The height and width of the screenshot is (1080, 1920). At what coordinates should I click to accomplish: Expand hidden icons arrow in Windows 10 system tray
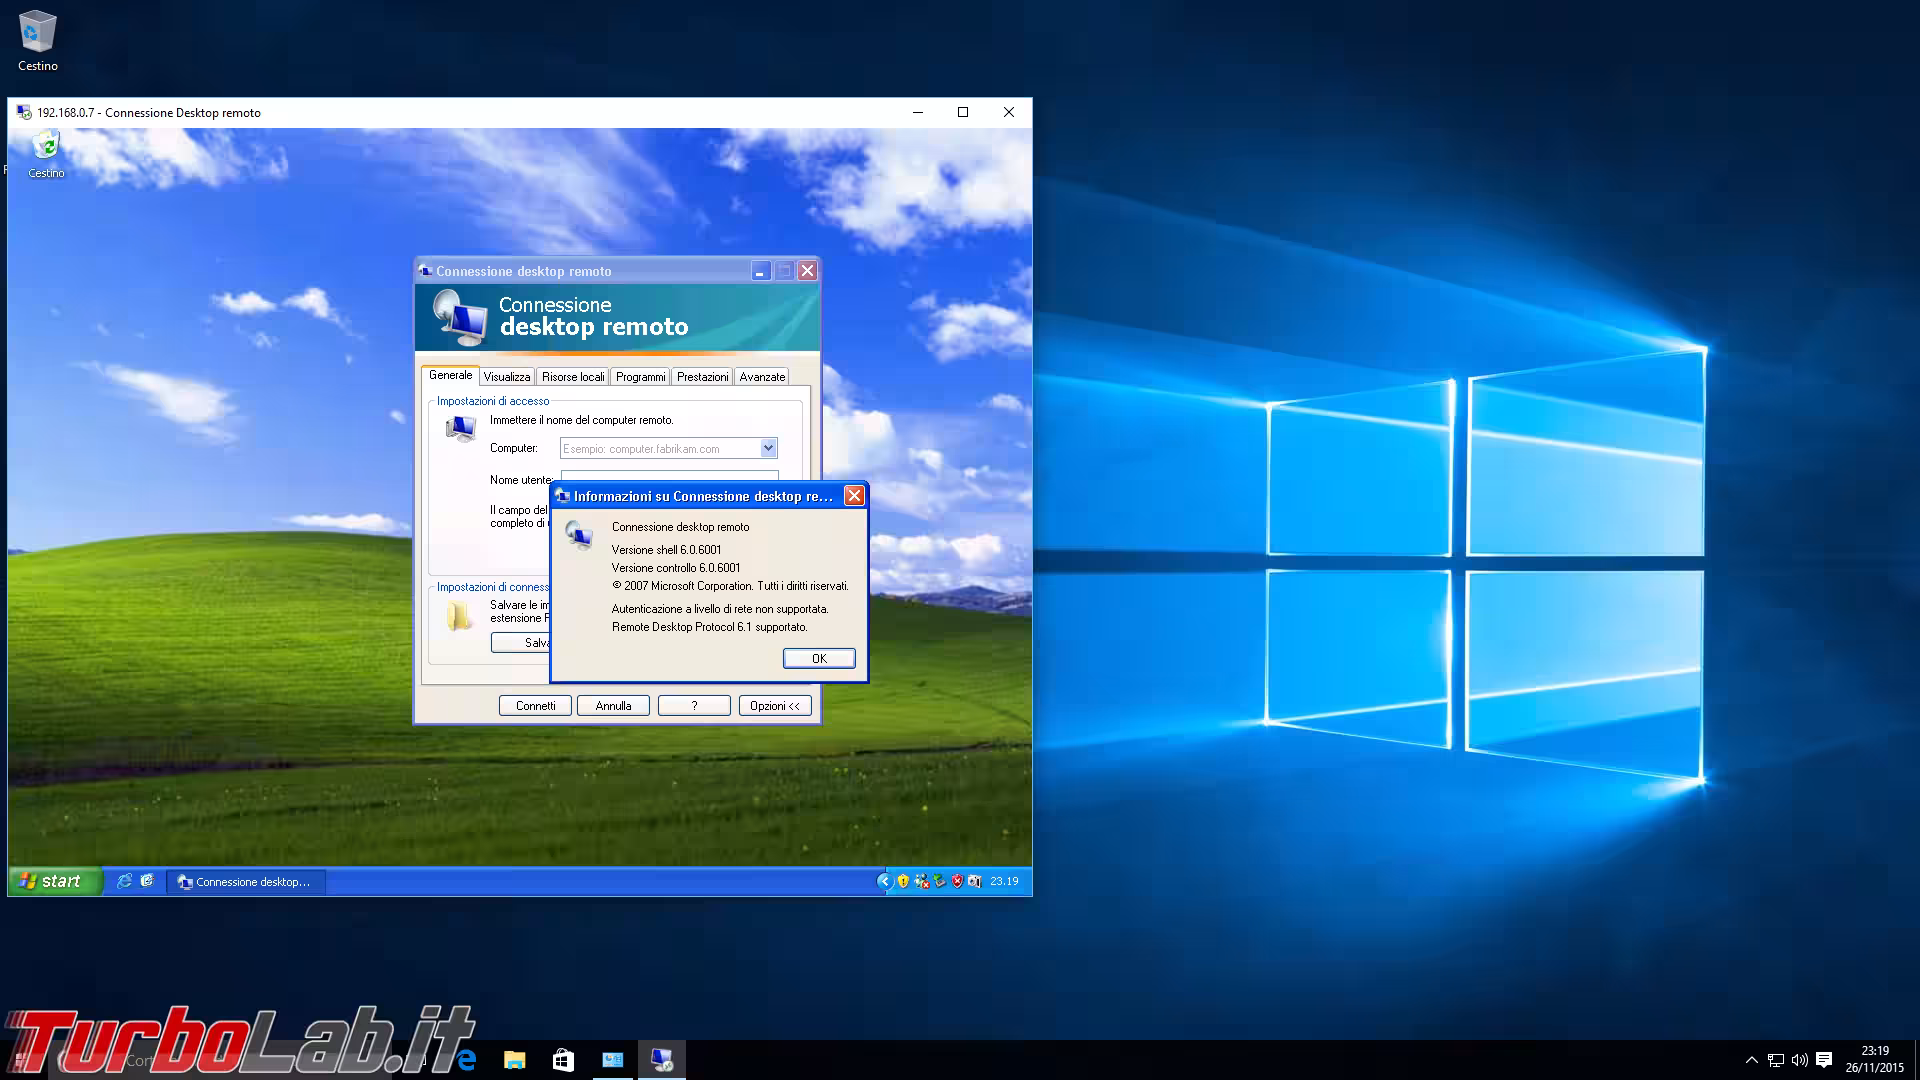point(1751,1059)
